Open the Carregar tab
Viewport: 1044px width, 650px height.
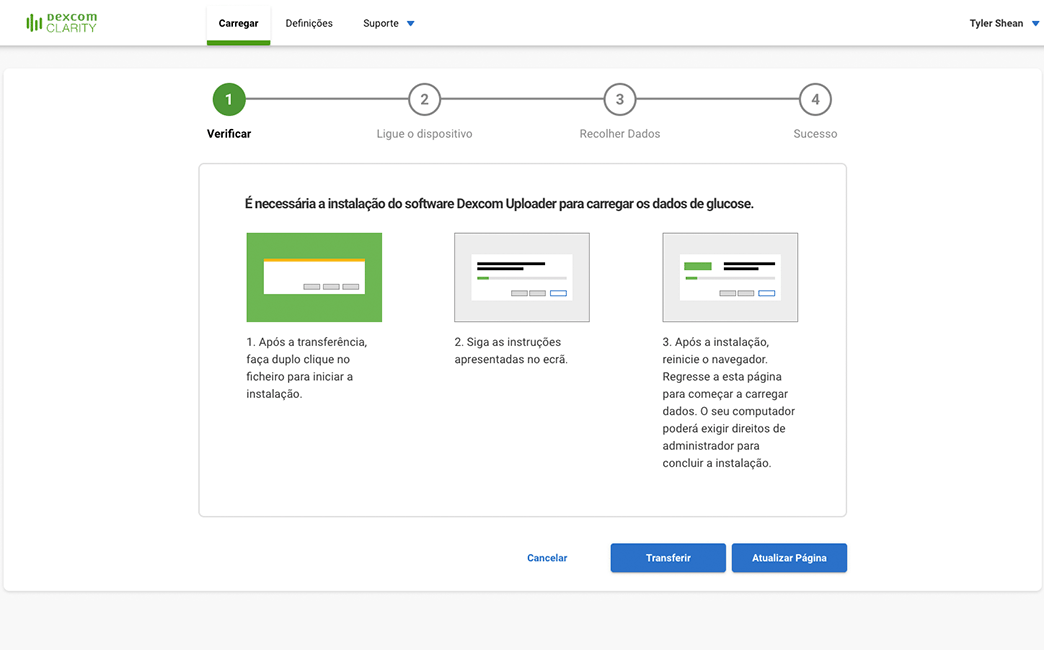(238, 23)
